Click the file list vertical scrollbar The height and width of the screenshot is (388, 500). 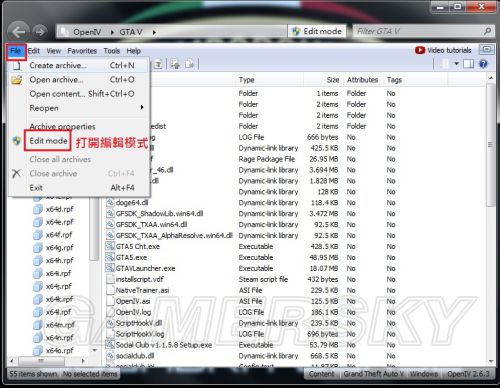click(490, 145)
